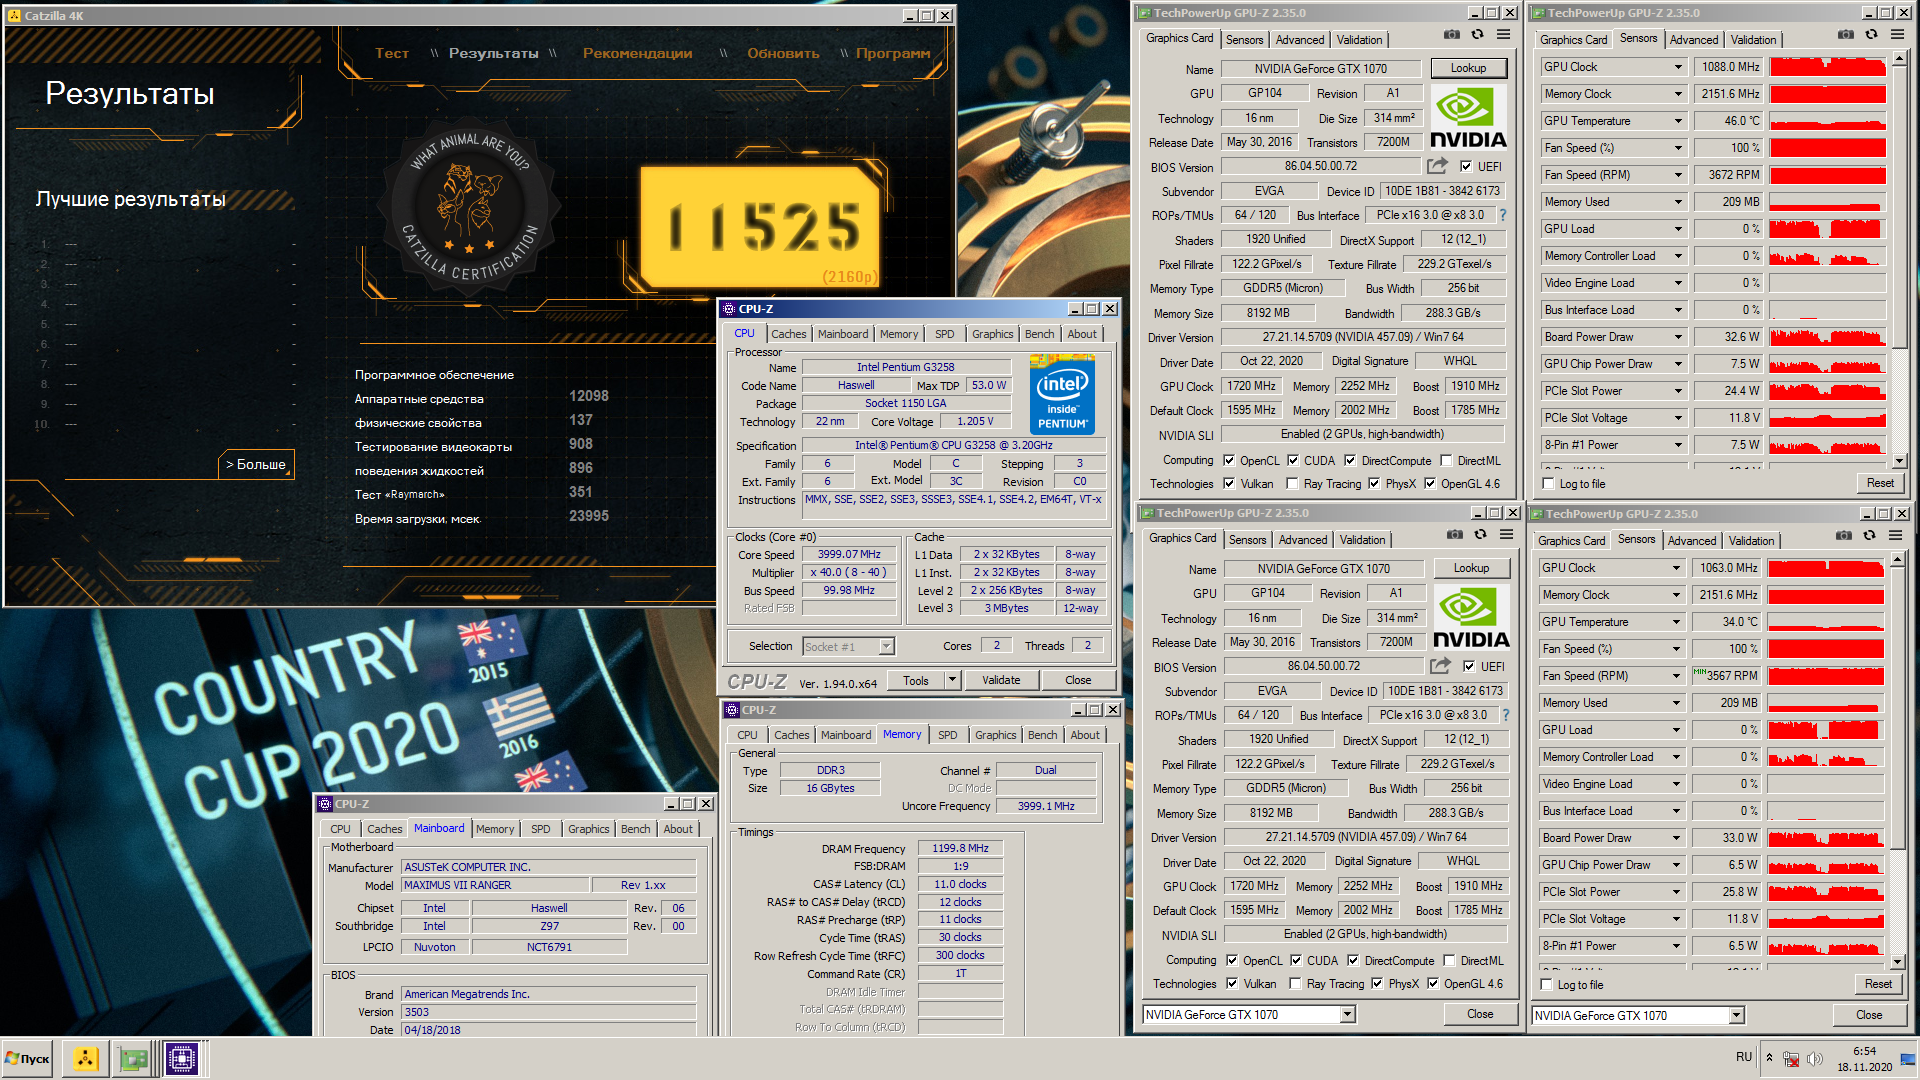Open hamburger menu in top-left GPU-Z window
This screenshot has height=1080, width=1920.
coord(1503,35)
